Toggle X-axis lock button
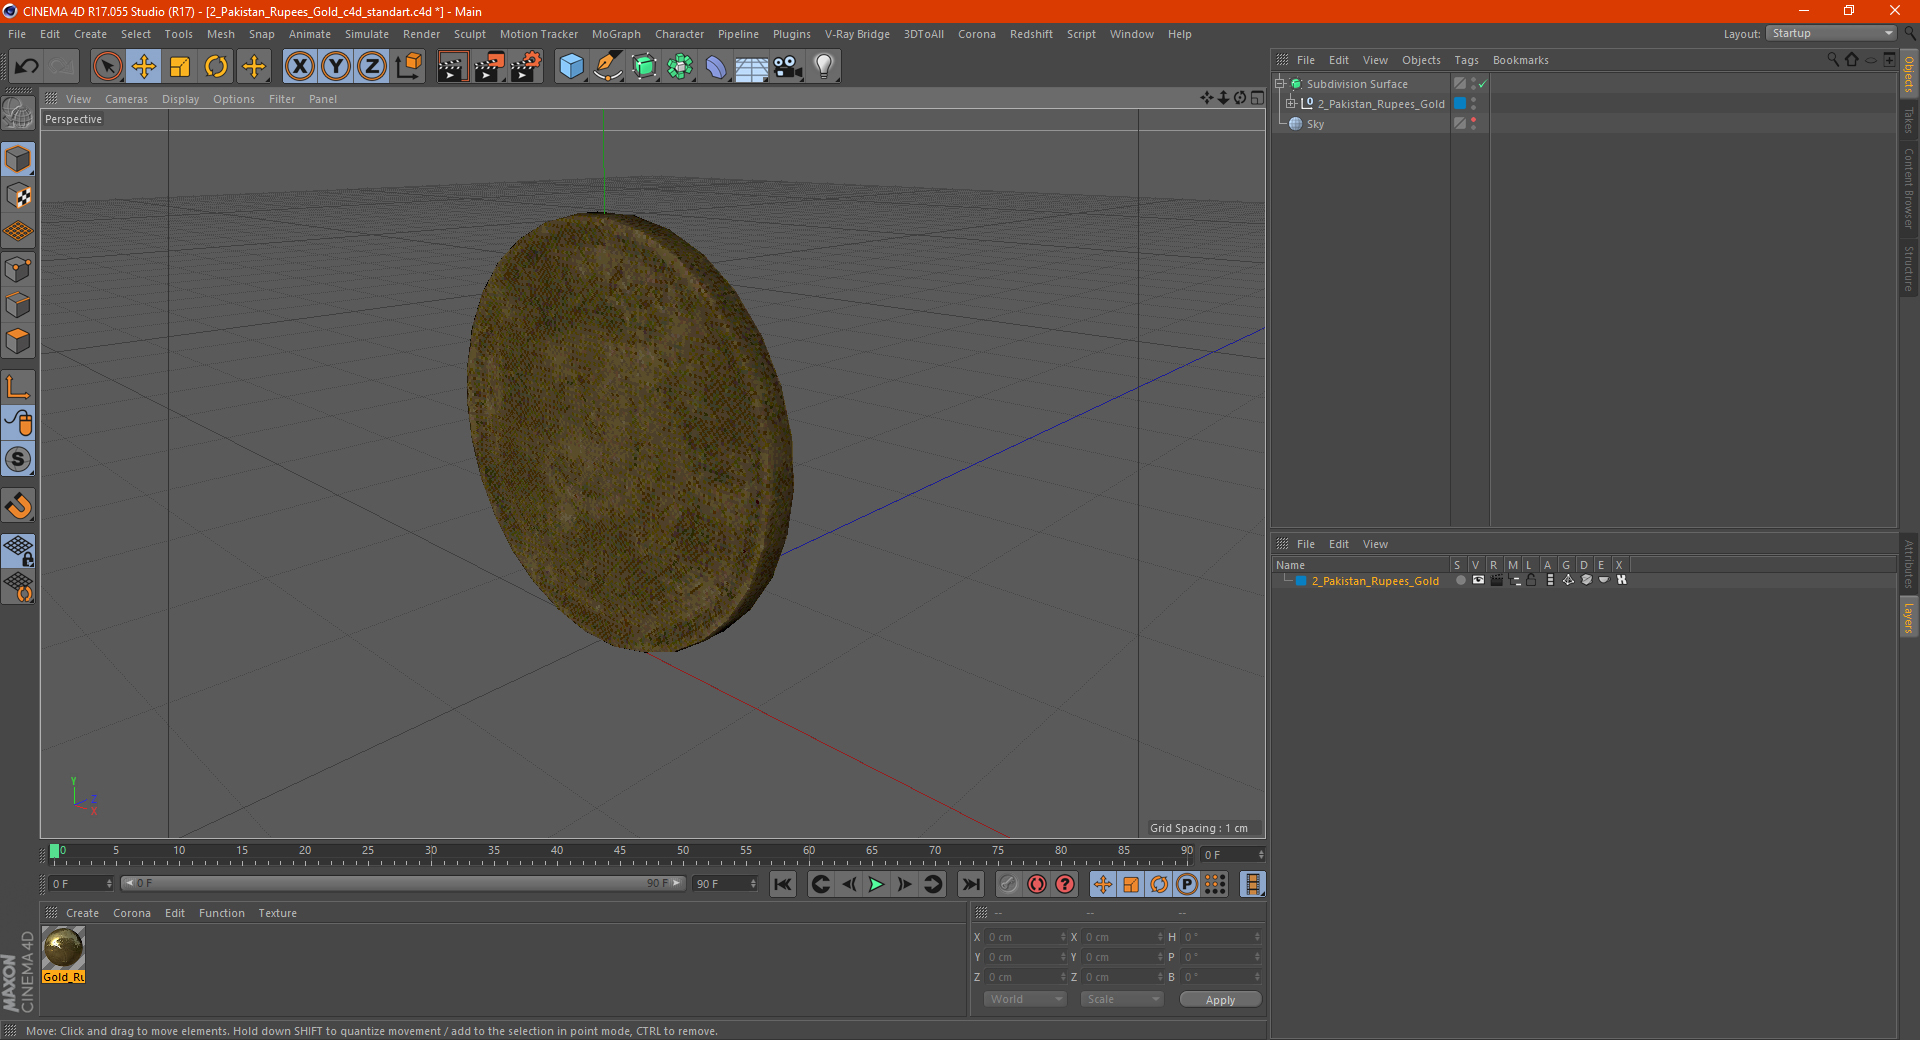1920x1040 pixels. pos(299,67)
